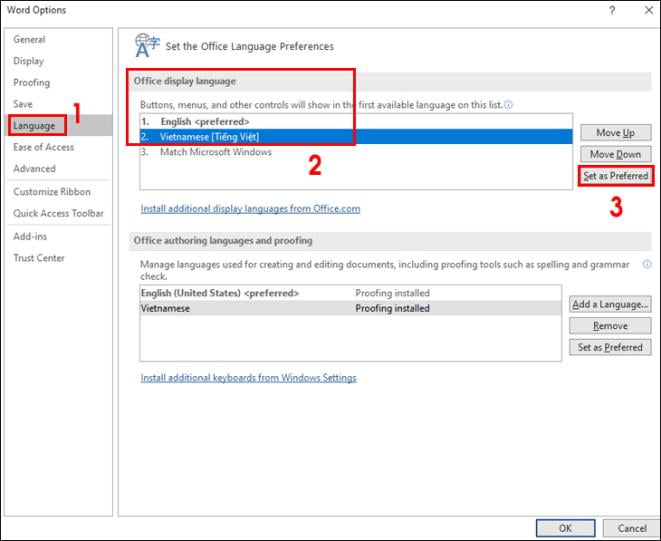The height and width of the screenshot is (541, 661).
Task: Click info icon beside authoring languages description
Action: (647, 264)
